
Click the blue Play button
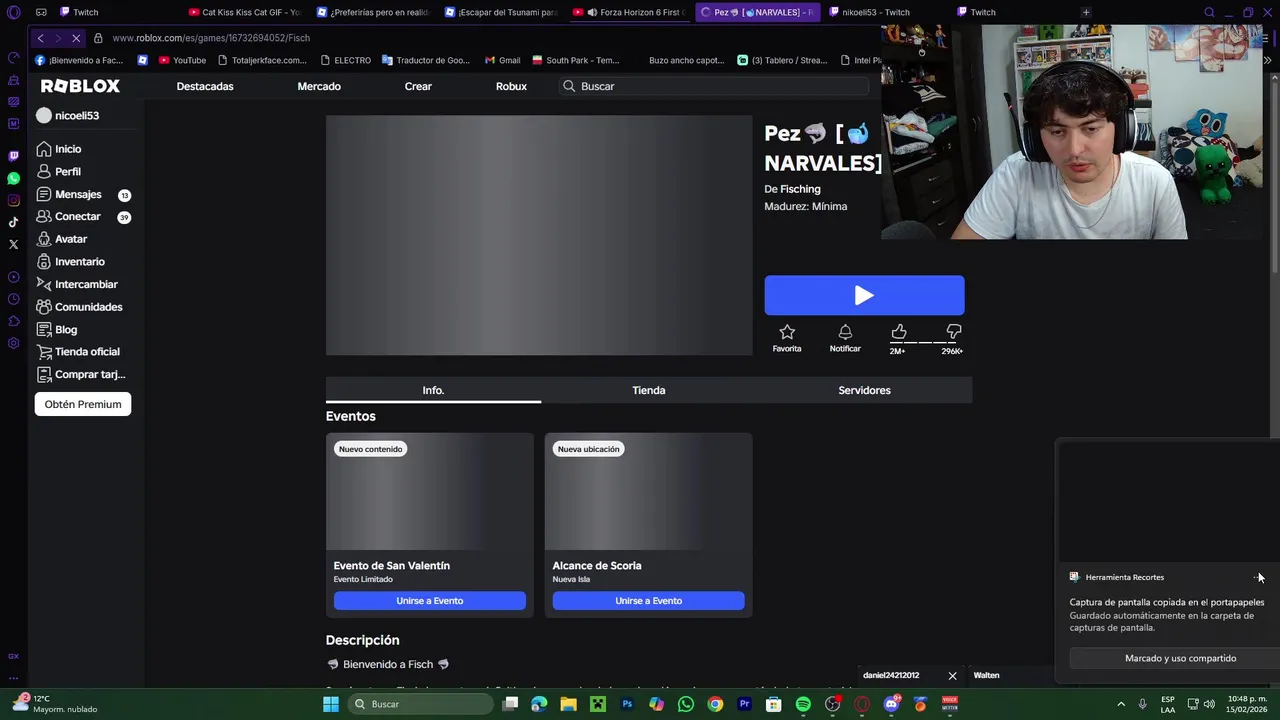[864, 295]
